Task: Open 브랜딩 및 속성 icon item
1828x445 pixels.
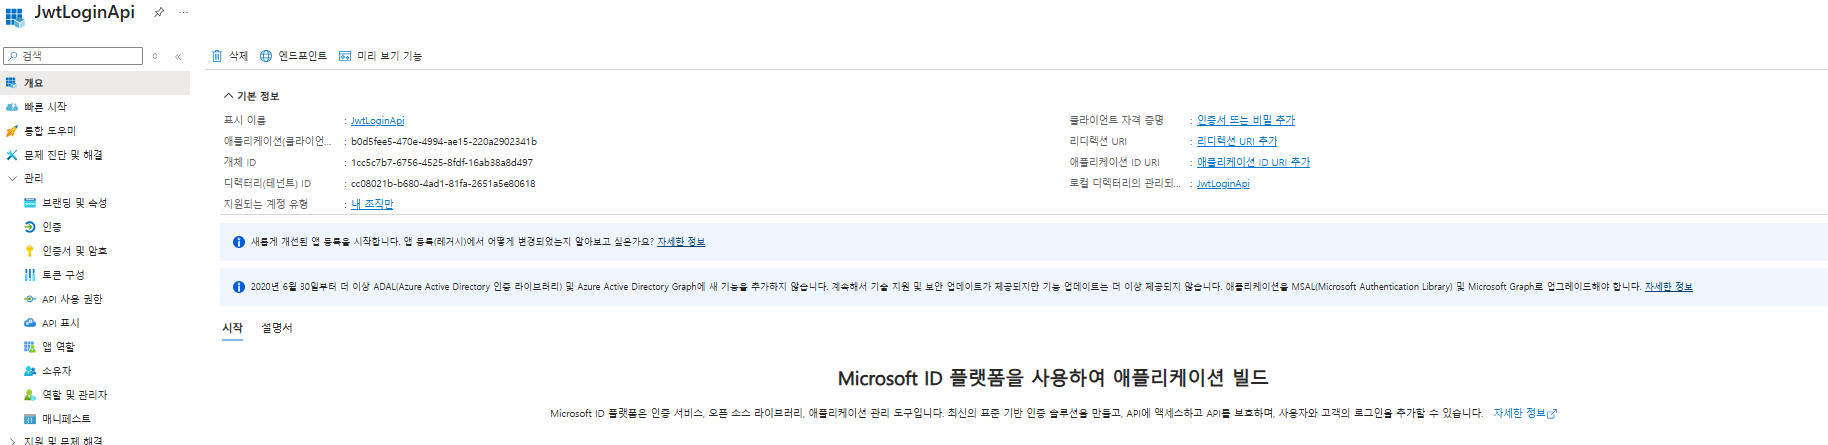Action: (x=30, y=203)
